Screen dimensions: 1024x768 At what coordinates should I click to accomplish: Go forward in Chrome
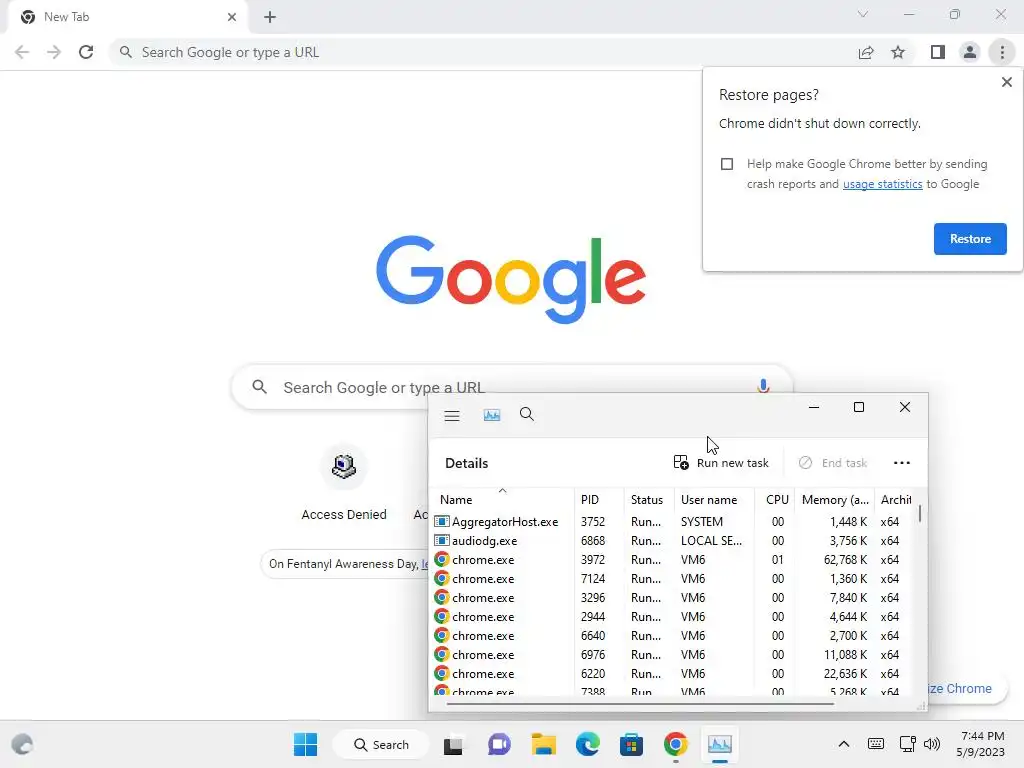click(x=54, y=52)
